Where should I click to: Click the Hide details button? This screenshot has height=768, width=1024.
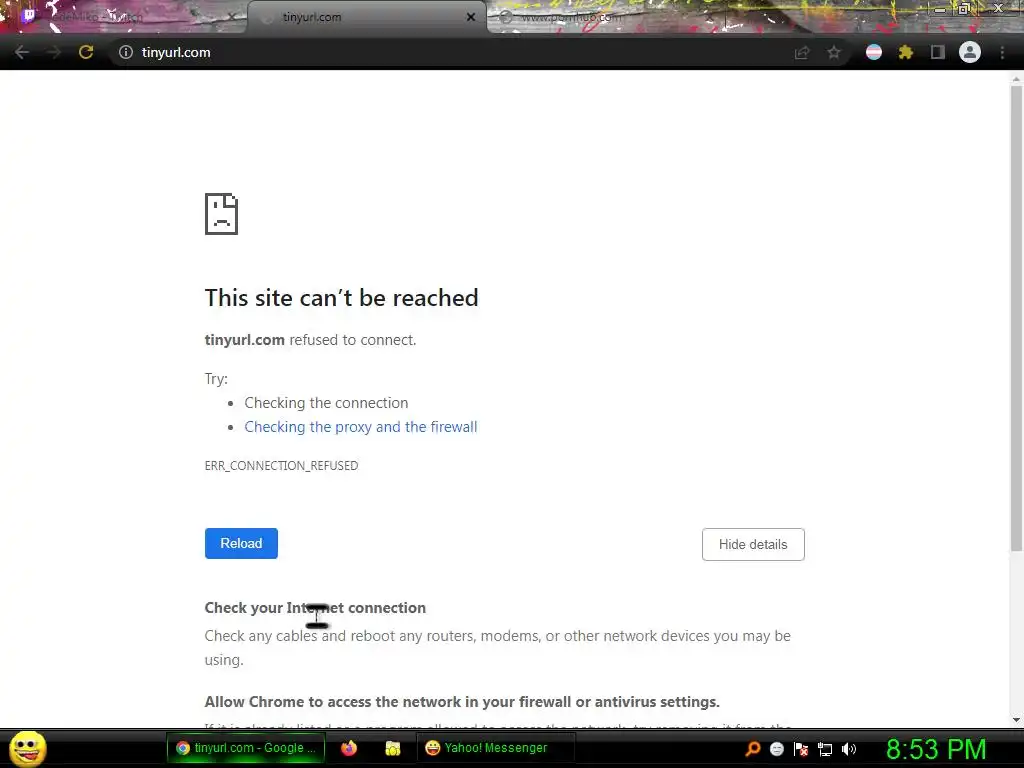(753, 544)
